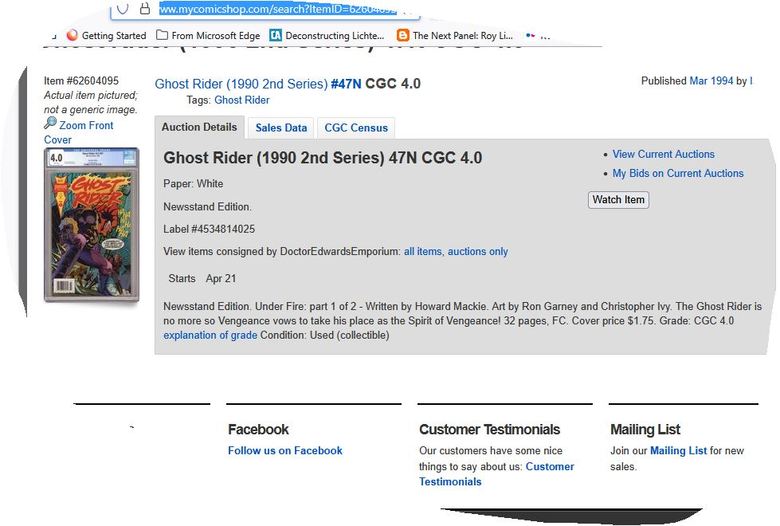View all items consigned by DoctorEdwardsEmporium
The height and width of the screenshot is (526, 780).
(423, 251)
